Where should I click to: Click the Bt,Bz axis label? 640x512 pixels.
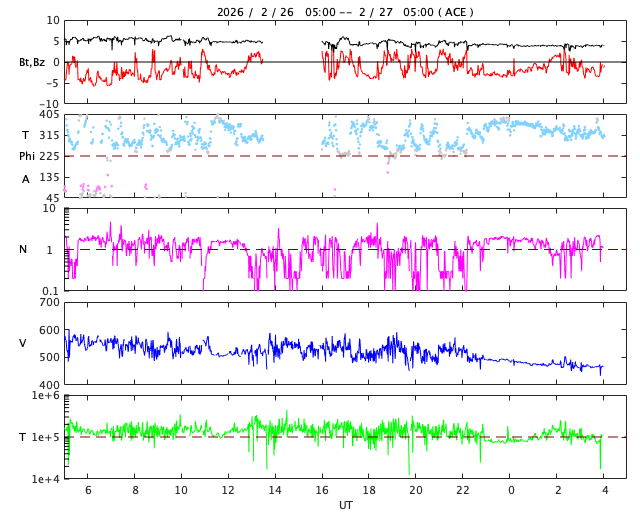coord(31,62)
